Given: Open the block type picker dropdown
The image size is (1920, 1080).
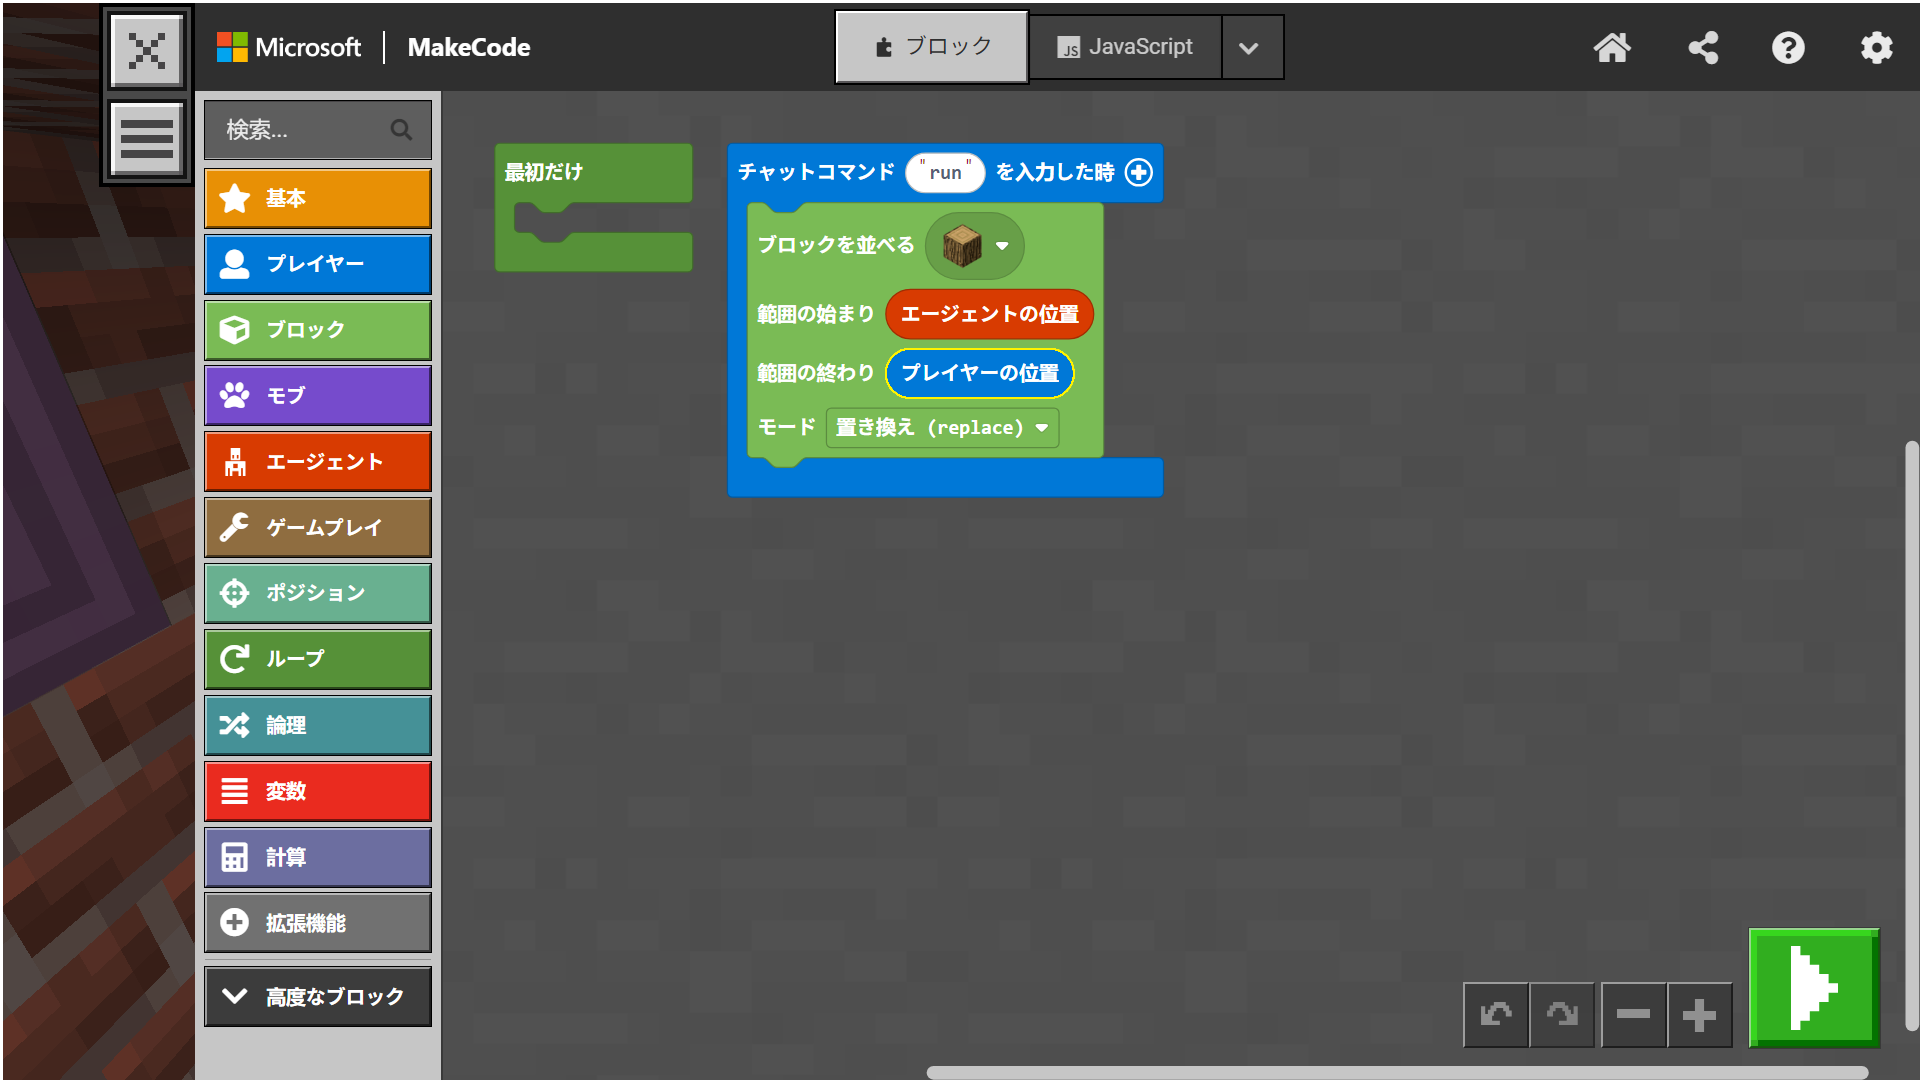Looking at the screenshot, I should [x=975, y=246].
